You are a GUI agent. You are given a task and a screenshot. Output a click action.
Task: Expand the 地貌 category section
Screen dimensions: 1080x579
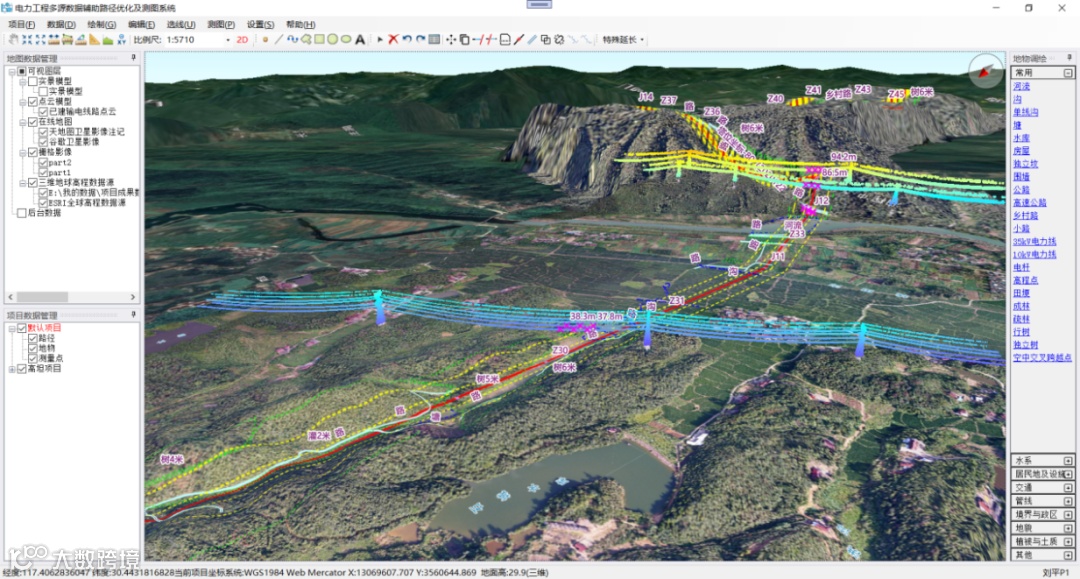click(1068, 528)
